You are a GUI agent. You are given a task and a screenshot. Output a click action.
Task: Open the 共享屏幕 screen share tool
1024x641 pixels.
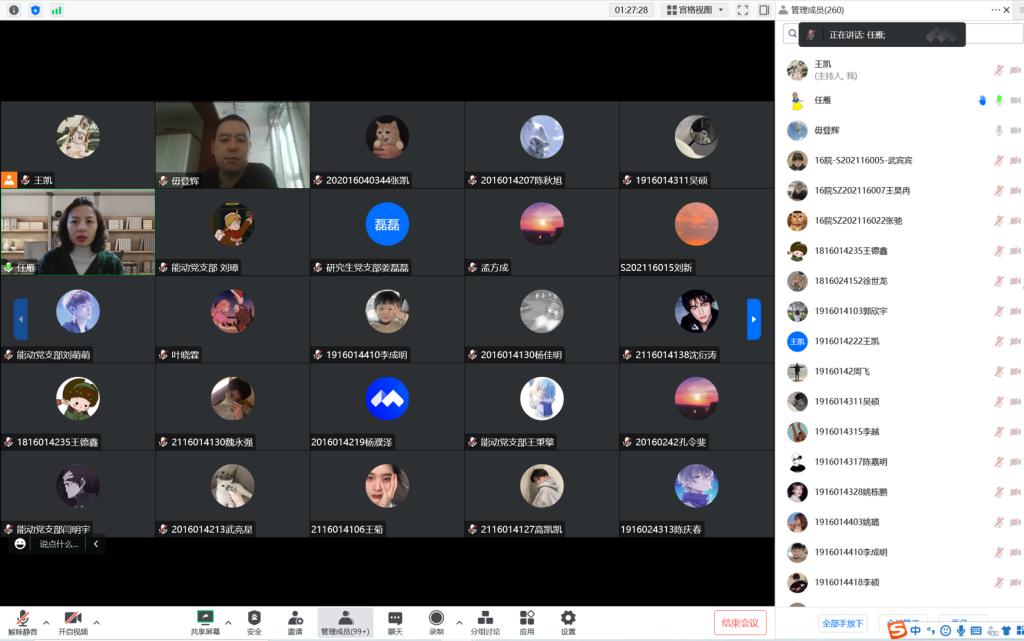click(205, 622)
